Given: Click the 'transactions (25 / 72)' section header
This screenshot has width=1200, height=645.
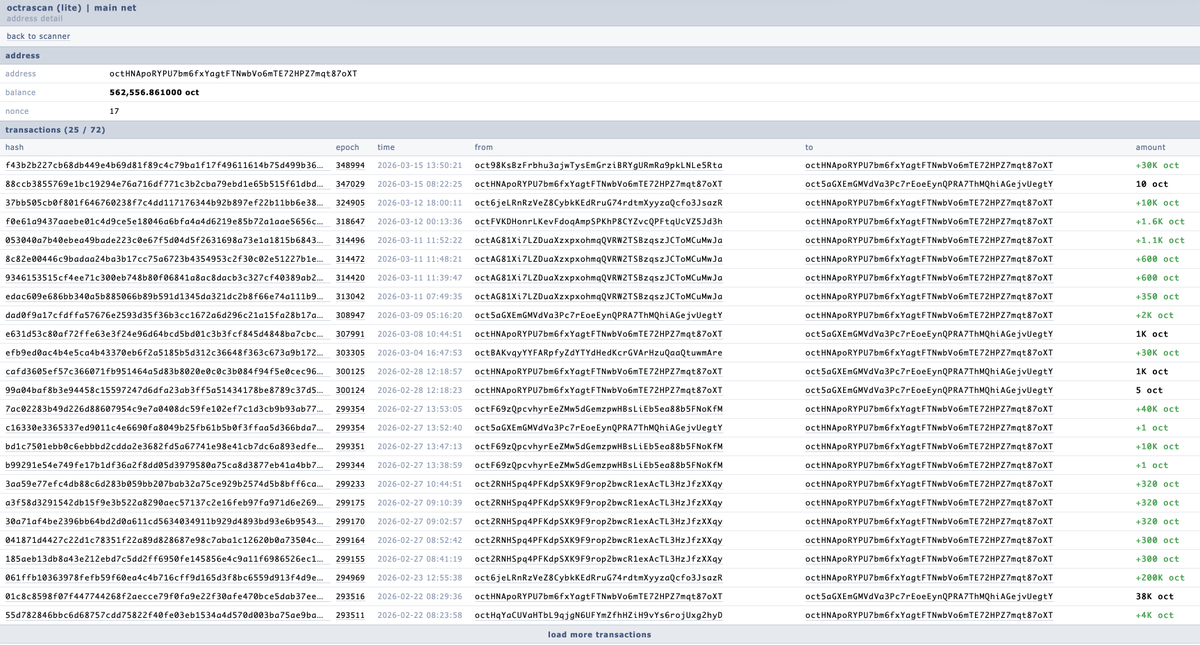Looking at the screenshot, I should 56,130.
